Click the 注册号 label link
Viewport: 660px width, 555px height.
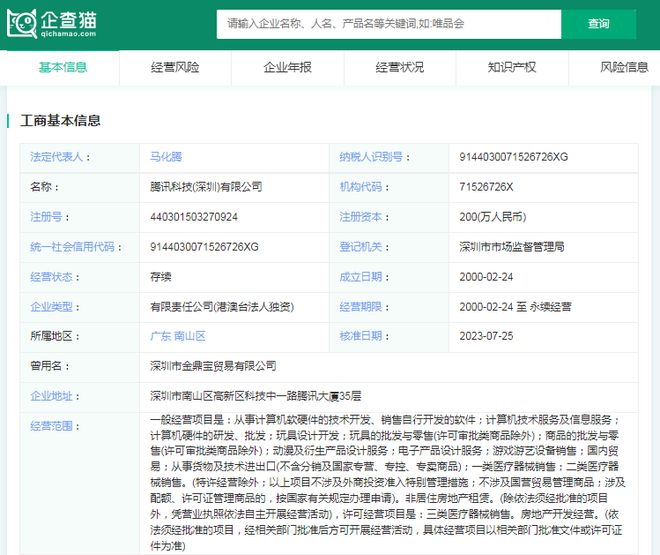46,217
